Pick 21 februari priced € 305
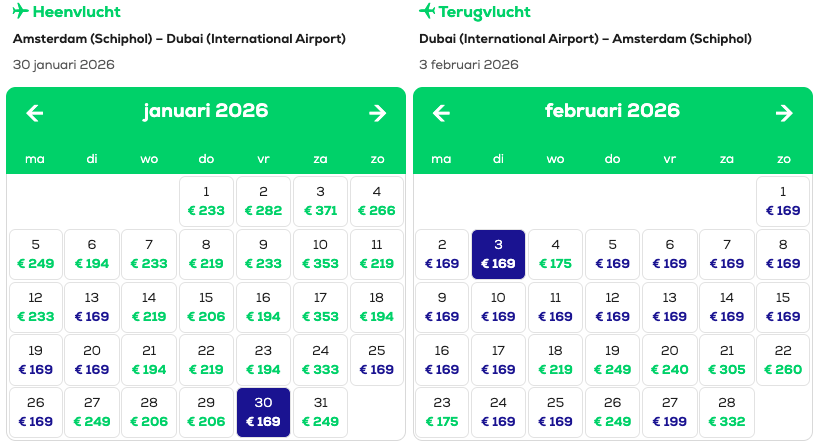 tap(727, 360)
